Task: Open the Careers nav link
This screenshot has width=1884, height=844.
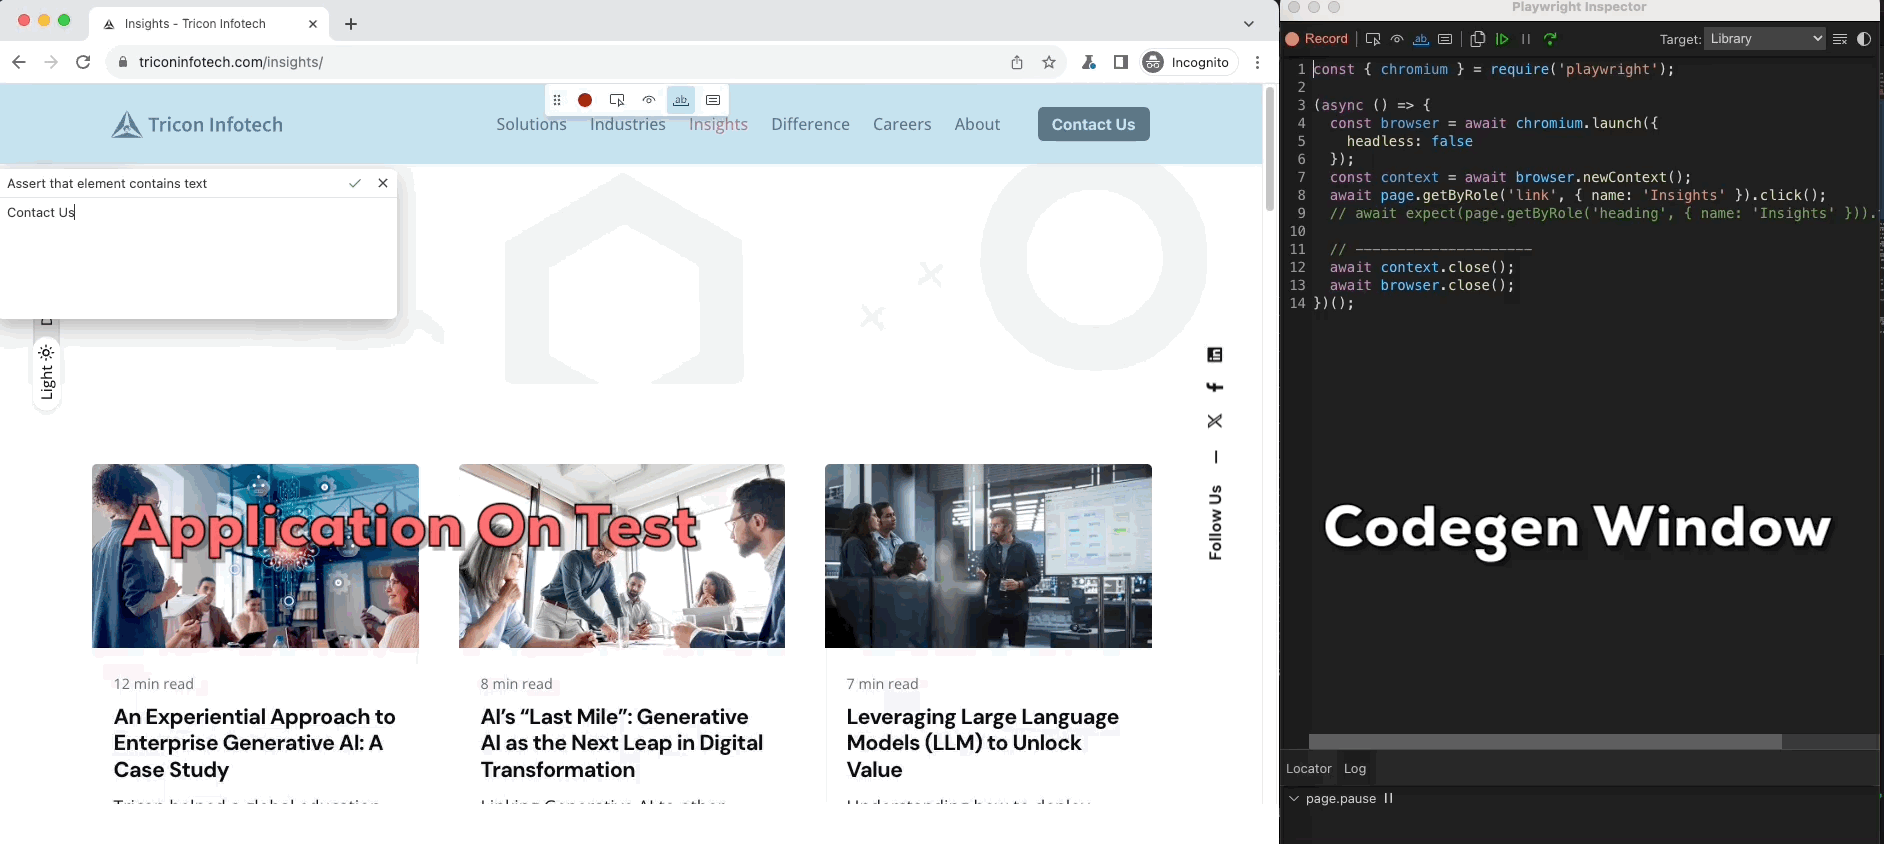Action: tap(902, 124)
